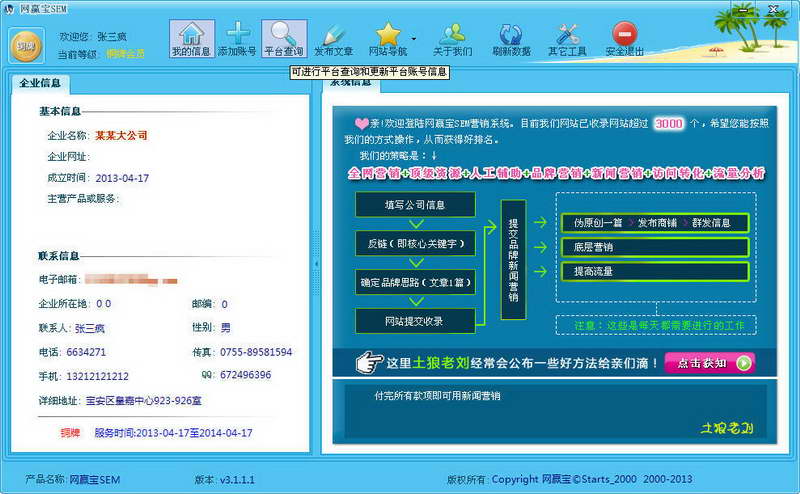
Task: Click 反链（即核心关键字）step box
Action: click(415, 243)
